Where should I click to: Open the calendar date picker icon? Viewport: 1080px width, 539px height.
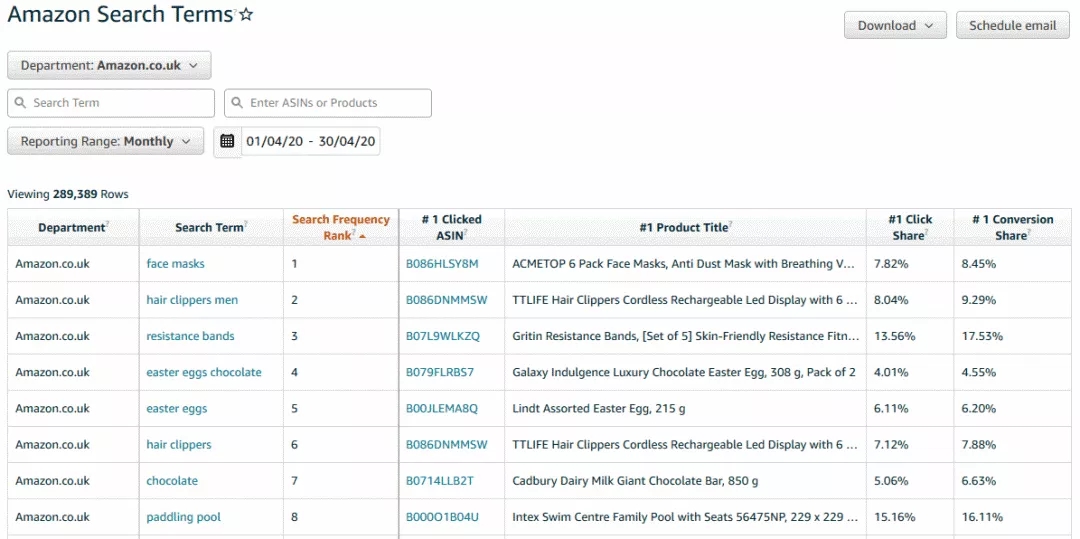point(227,141)
